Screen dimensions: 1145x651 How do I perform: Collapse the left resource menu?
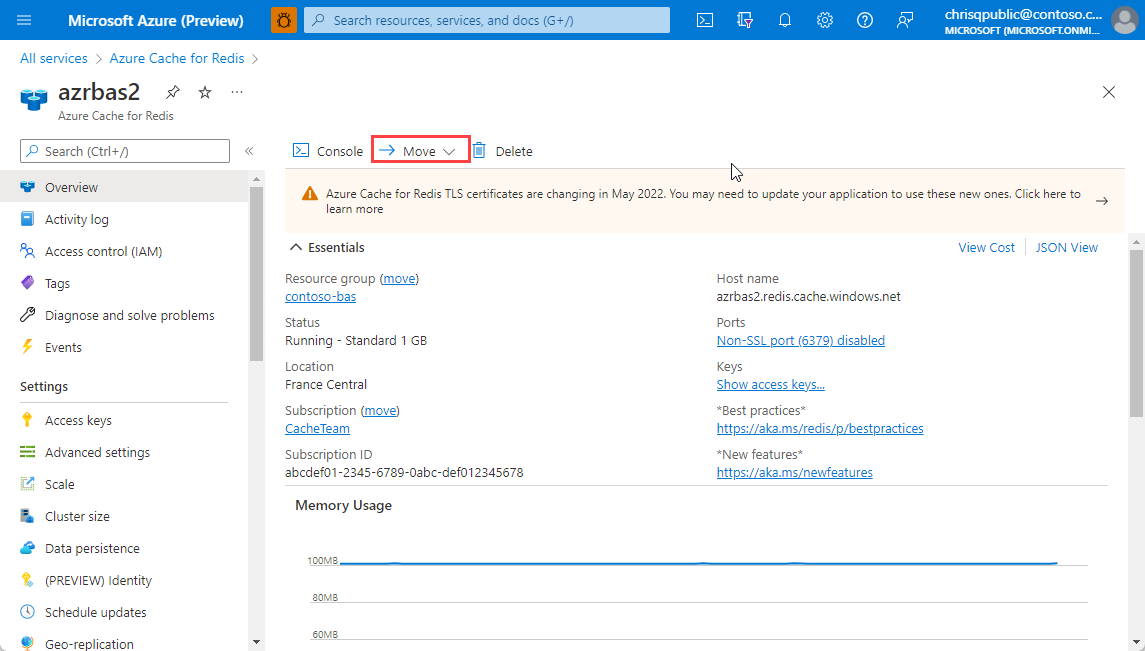pyautogui.click(x=249, y=151)
